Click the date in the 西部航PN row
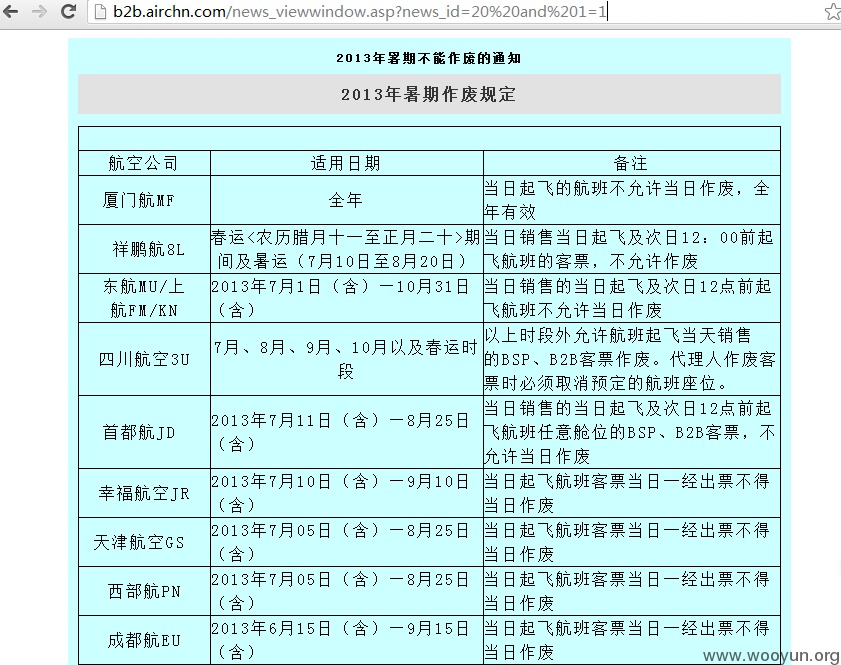 (346, 591)
